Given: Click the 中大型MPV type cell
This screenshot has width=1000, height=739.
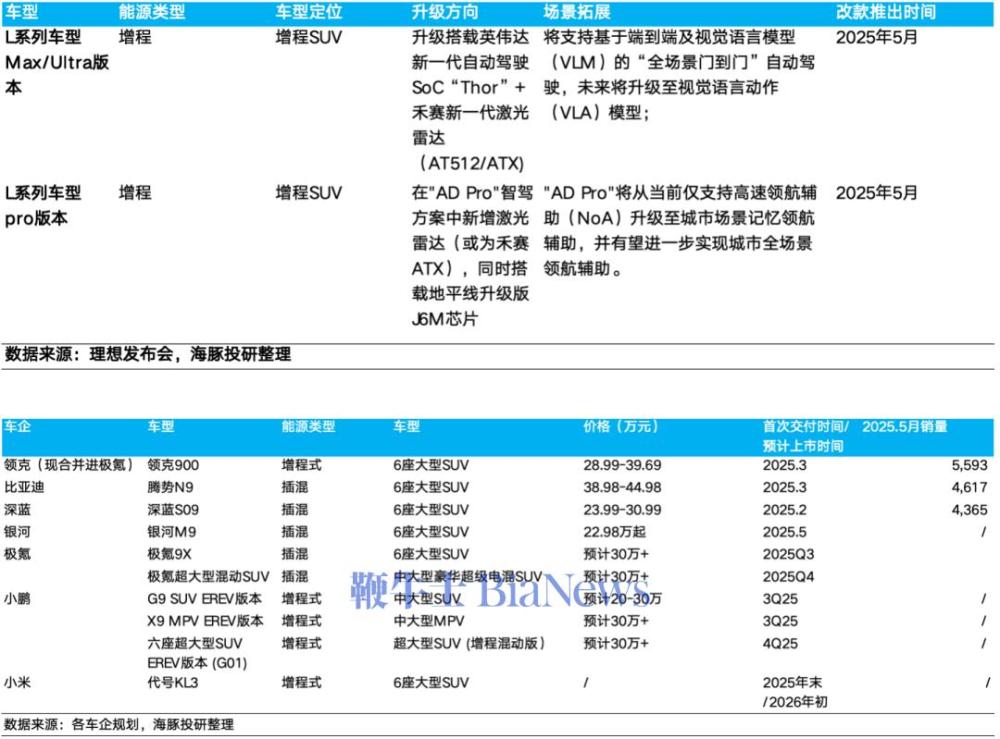Looking at the screenshot, I should [429, 620].
